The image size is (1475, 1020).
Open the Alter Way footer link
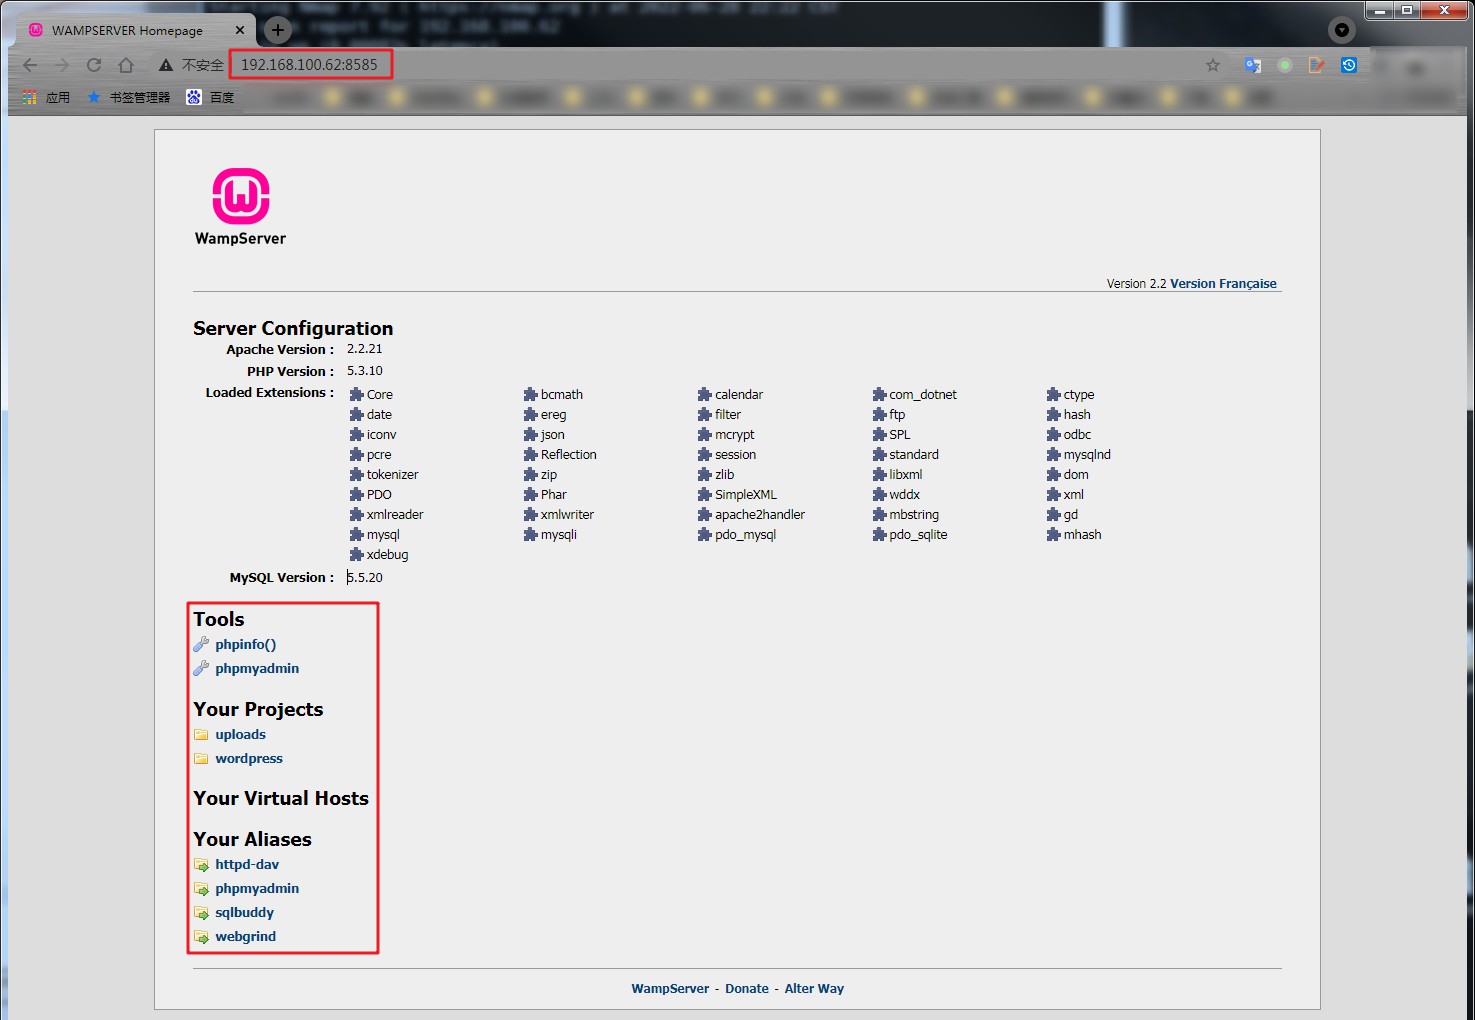coord(814,989)
